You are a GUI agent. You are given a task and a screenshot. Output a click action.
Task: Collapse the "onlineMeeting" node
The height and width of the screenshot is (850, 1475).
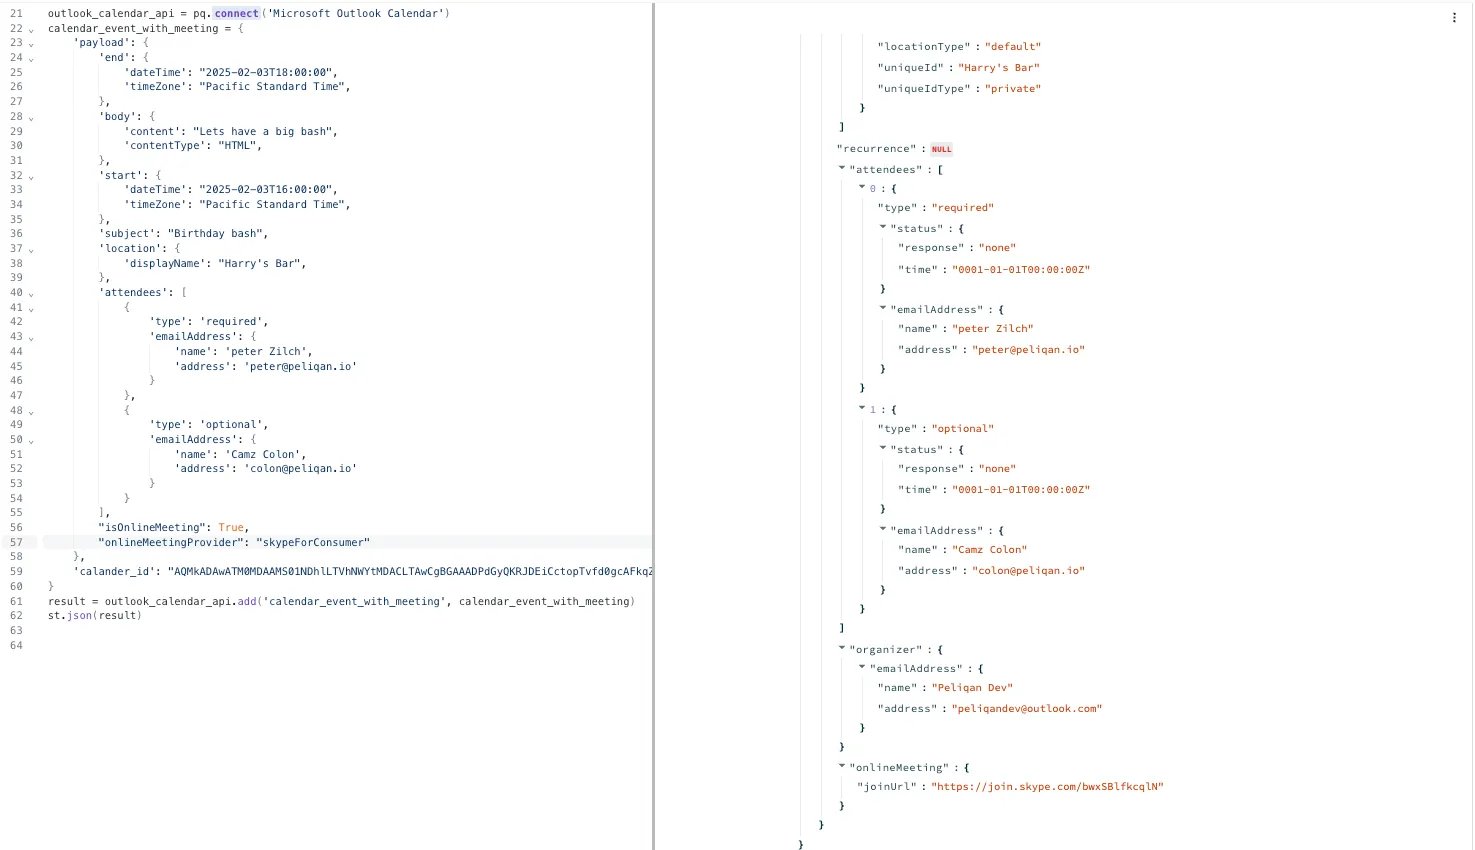coord(842,767)
